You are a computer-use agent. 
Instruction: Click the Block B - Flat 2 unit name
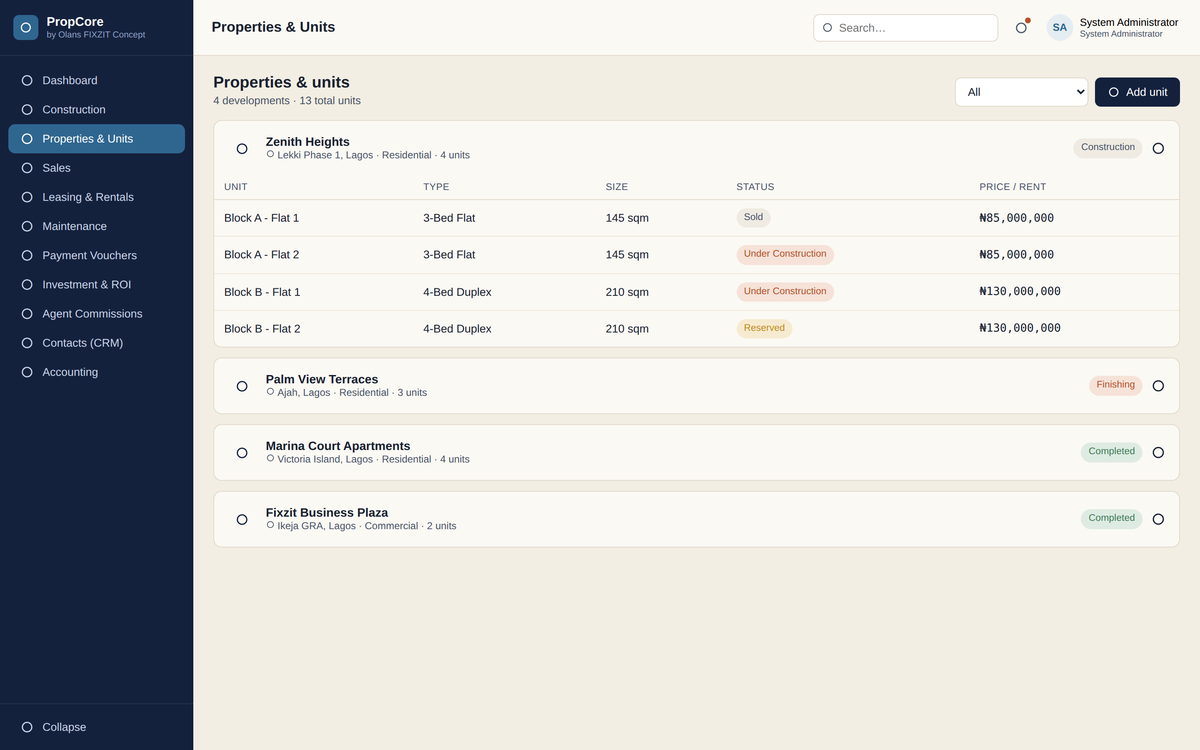[x=262, y=329]
